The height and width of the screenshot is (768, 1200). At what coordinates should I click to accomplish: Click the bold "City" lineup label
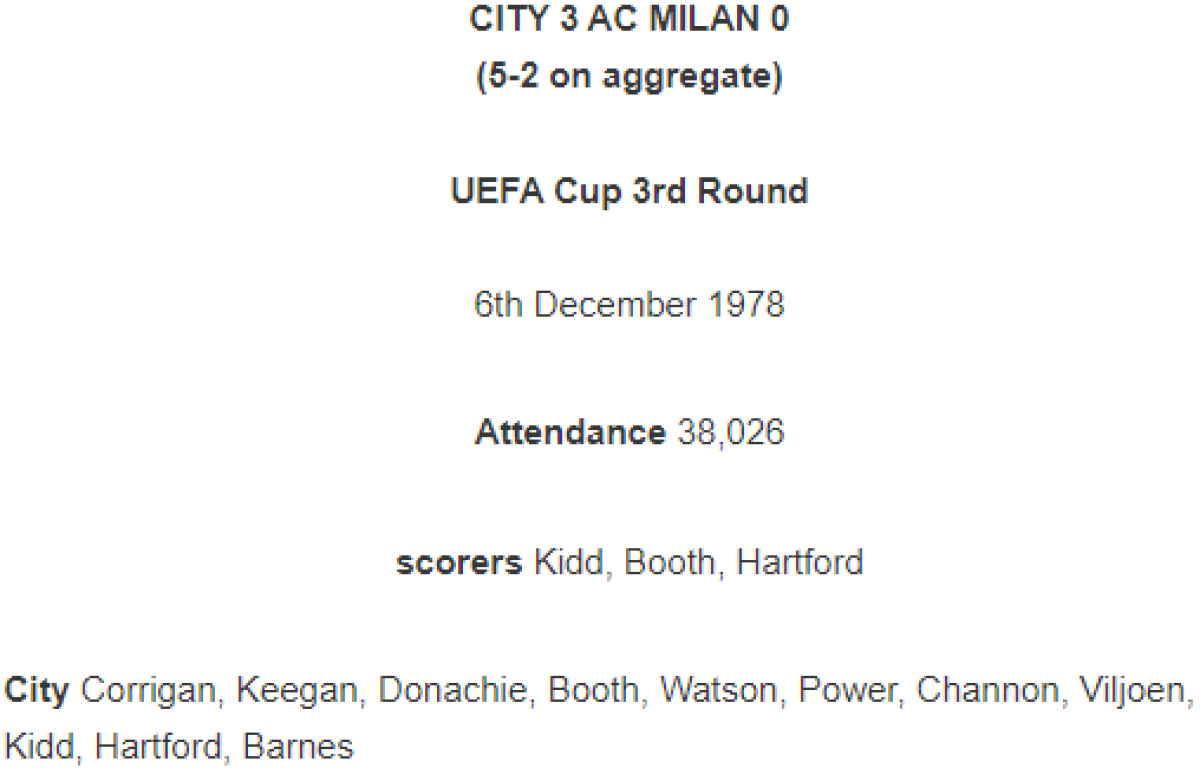[x=37, y=690]
